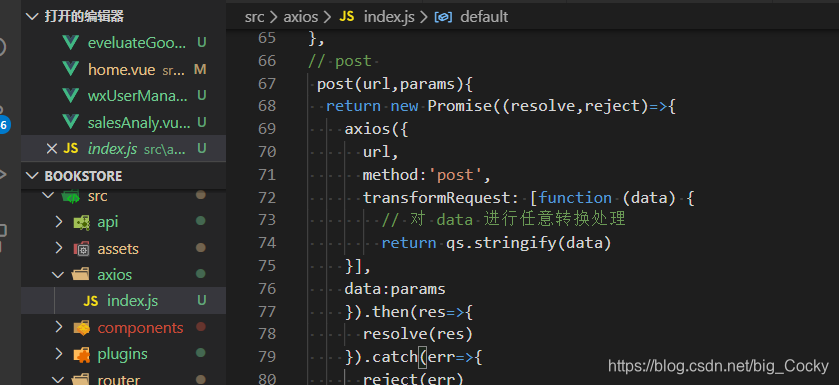This screenshot has height=385, width=839.
Task: Close index.js editor with the X icon
Action: [51, 149]
